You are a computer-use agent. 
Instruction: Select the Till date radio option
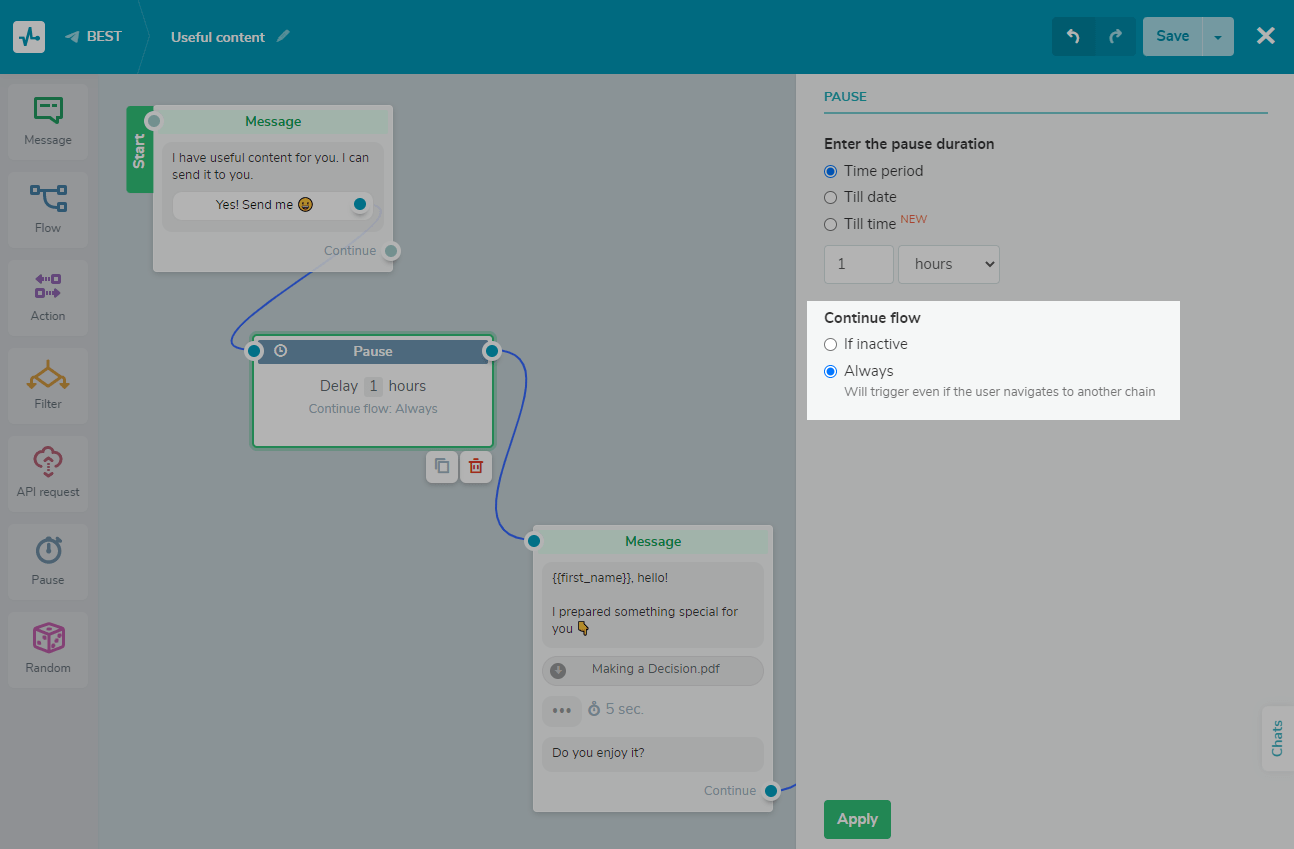tap(830, 198)
